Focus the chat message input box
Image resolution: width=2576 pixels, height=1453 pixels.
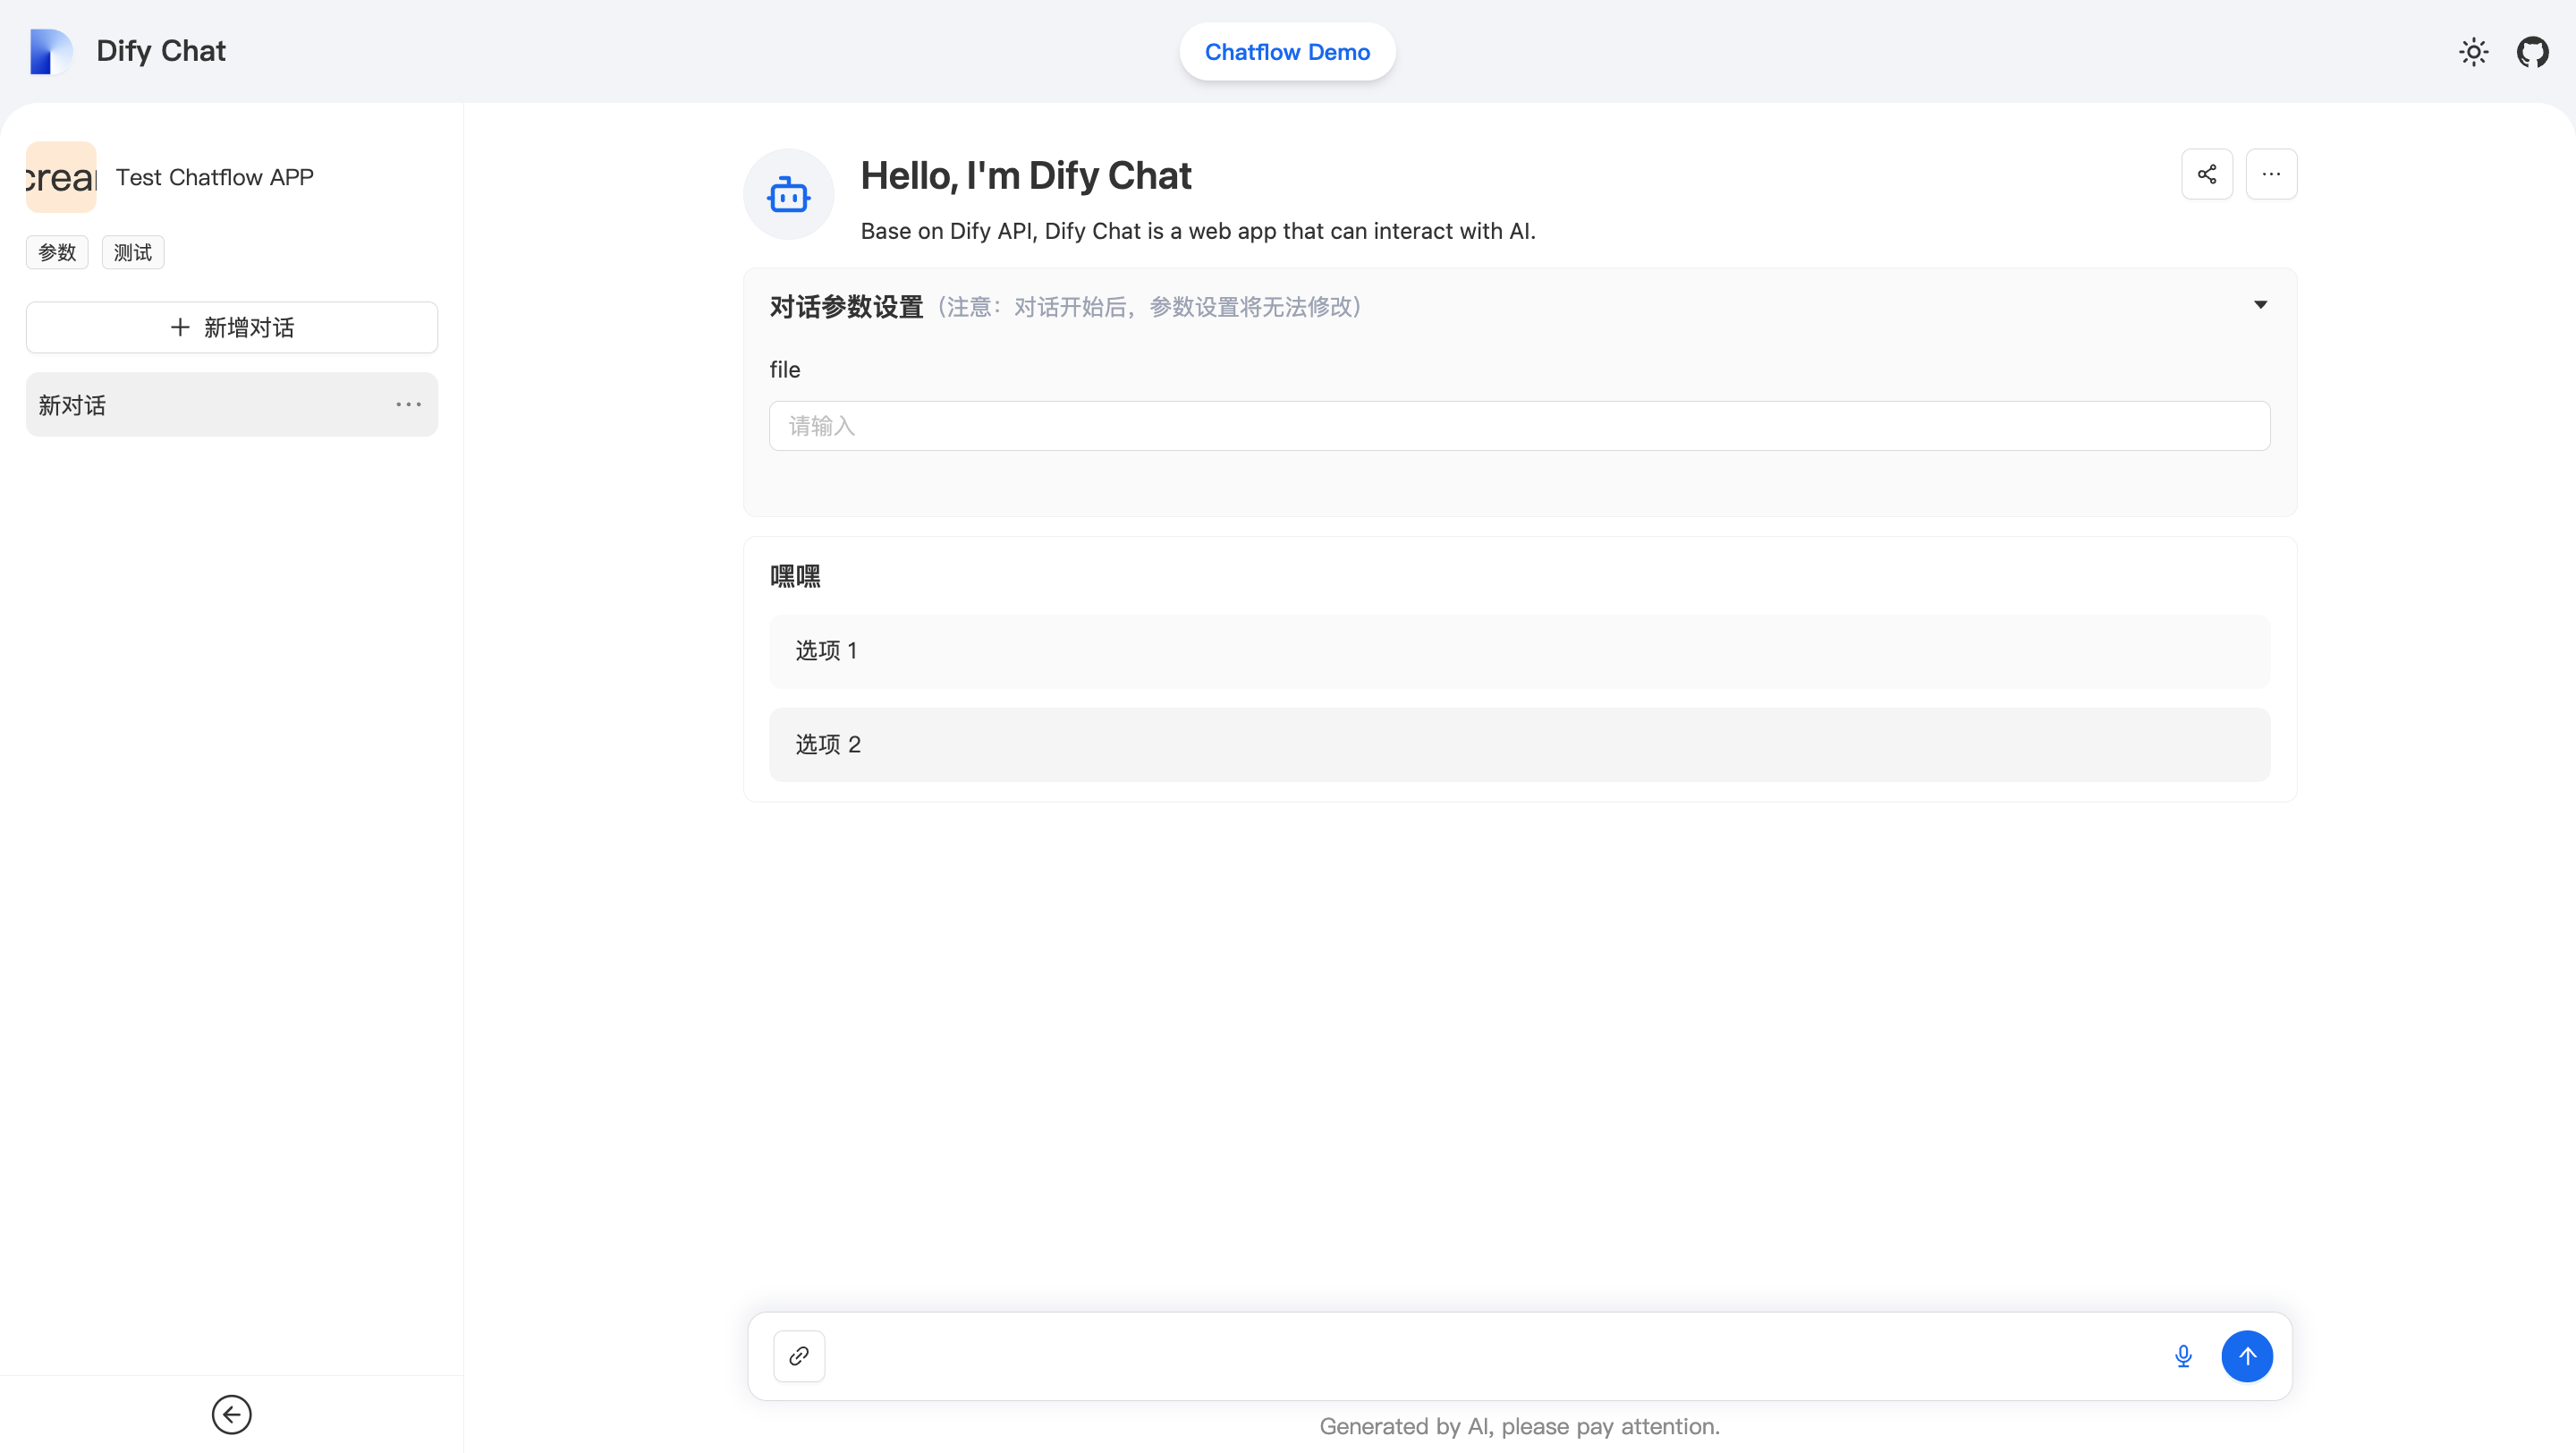click(1490, 1356)
